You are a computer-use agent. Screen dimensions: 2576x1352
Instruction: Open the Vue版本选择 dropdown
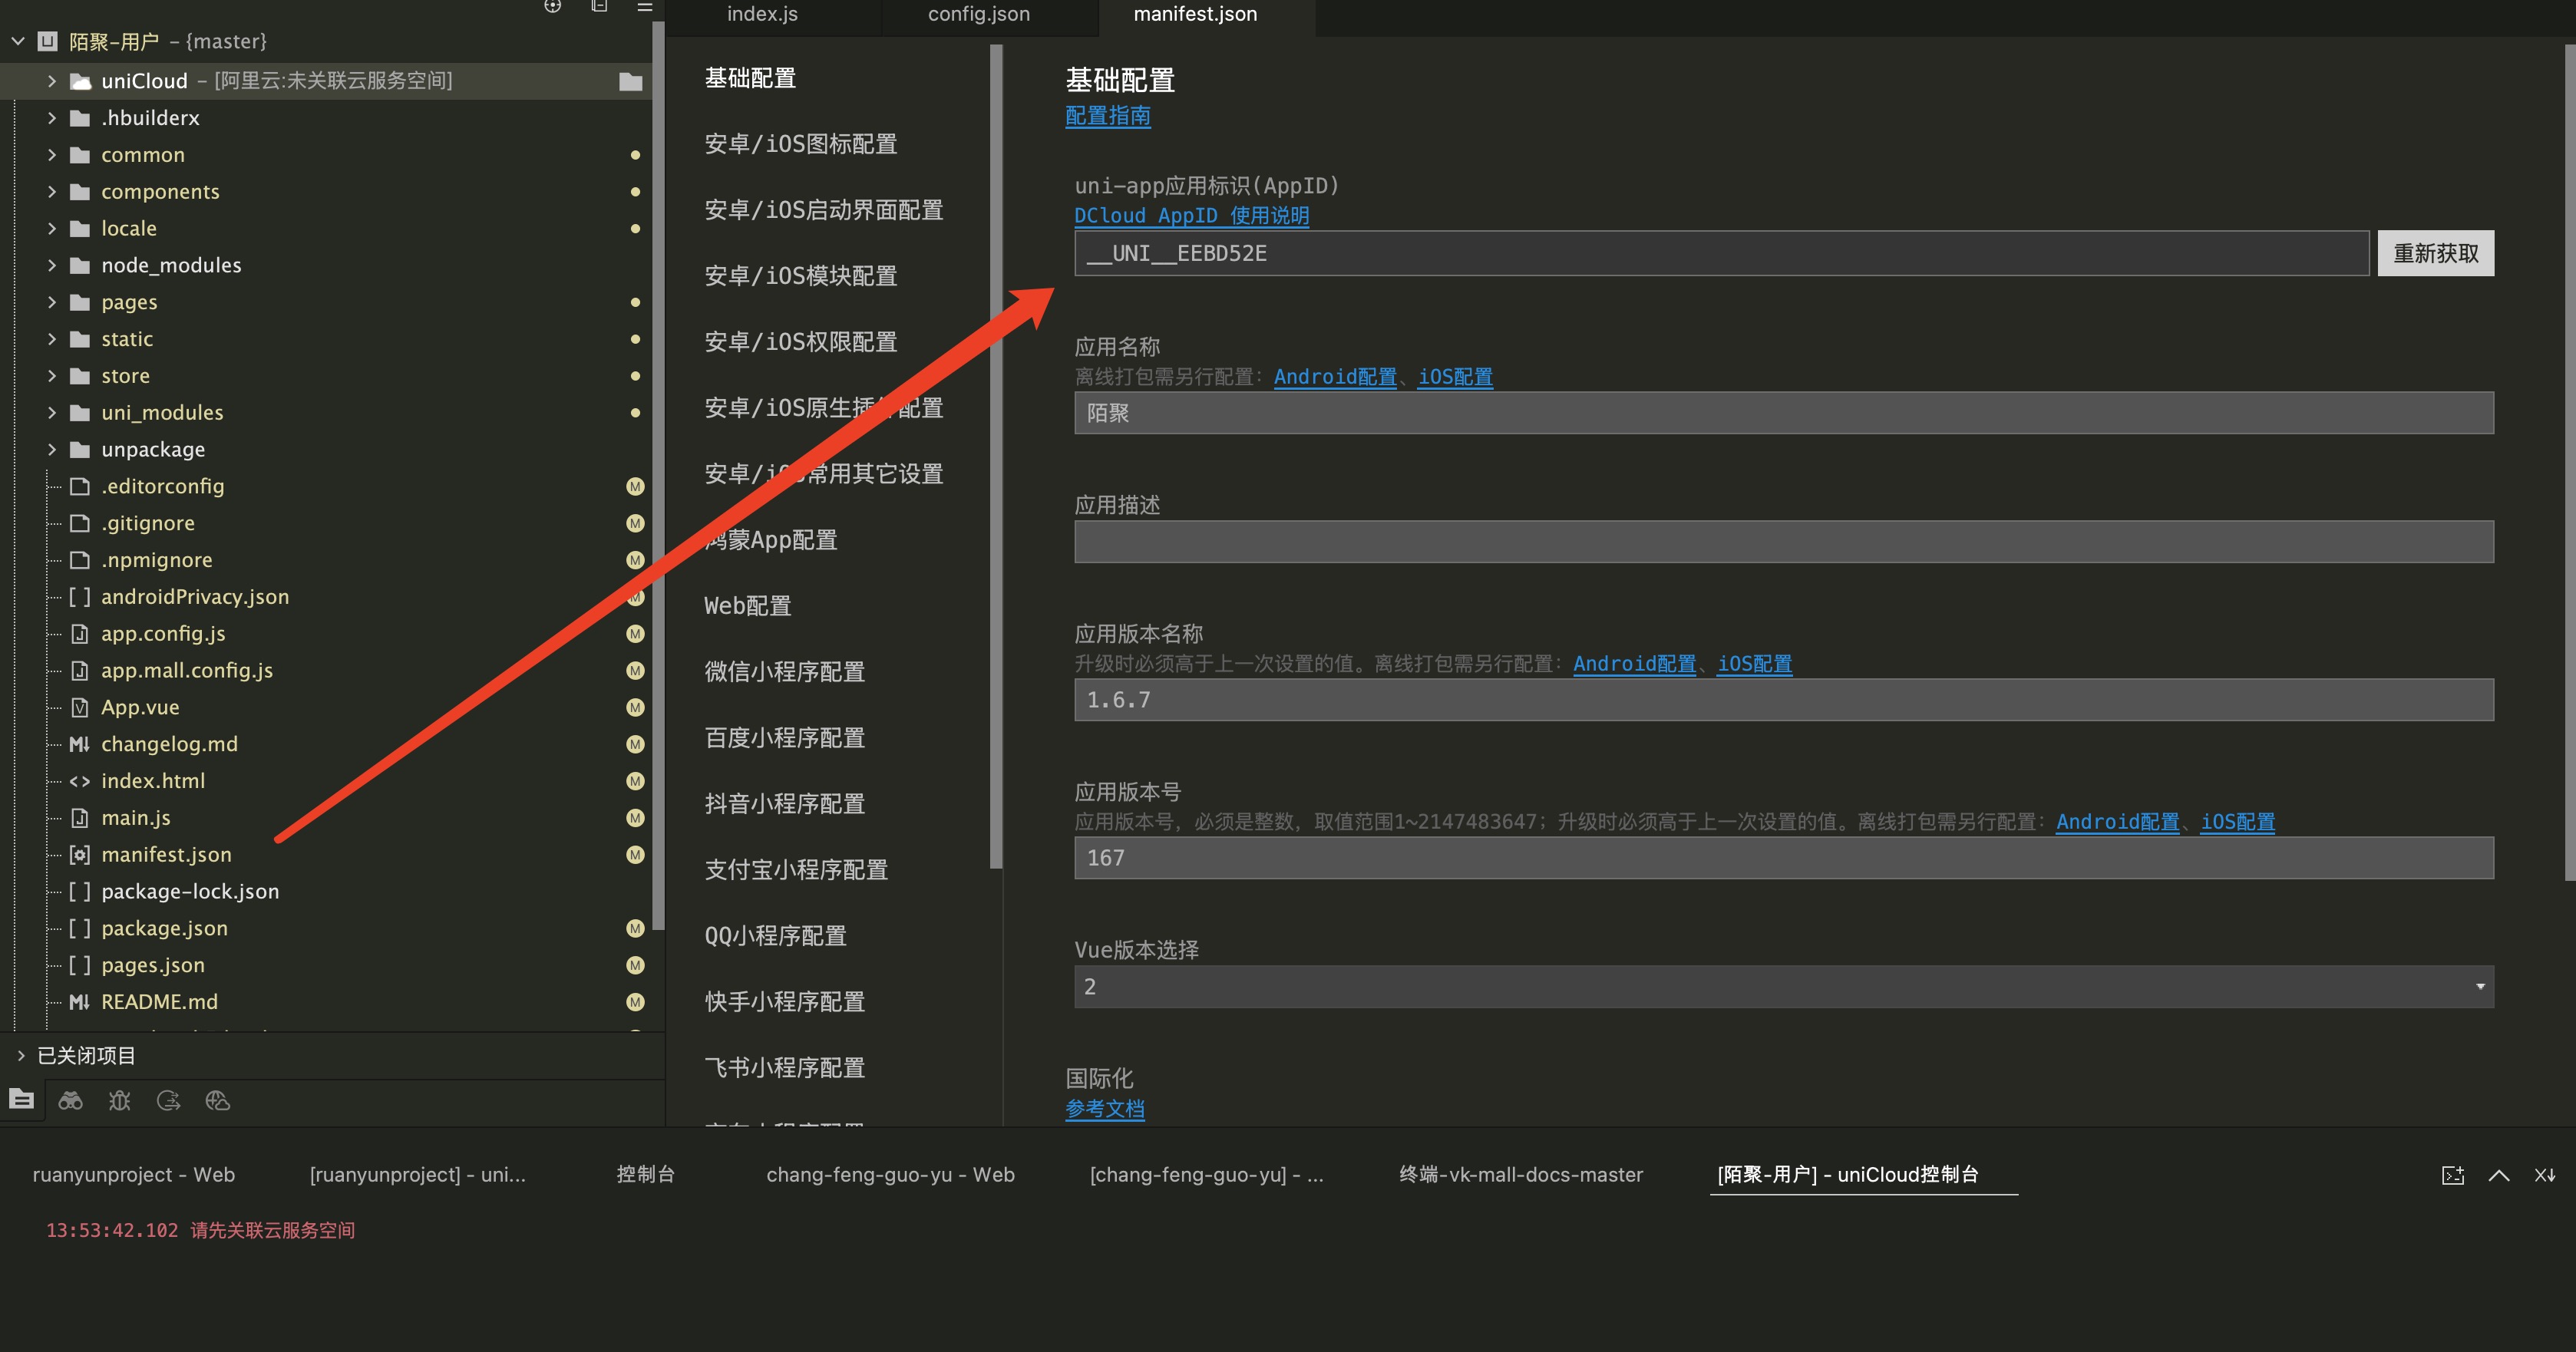coord(1783,986)
